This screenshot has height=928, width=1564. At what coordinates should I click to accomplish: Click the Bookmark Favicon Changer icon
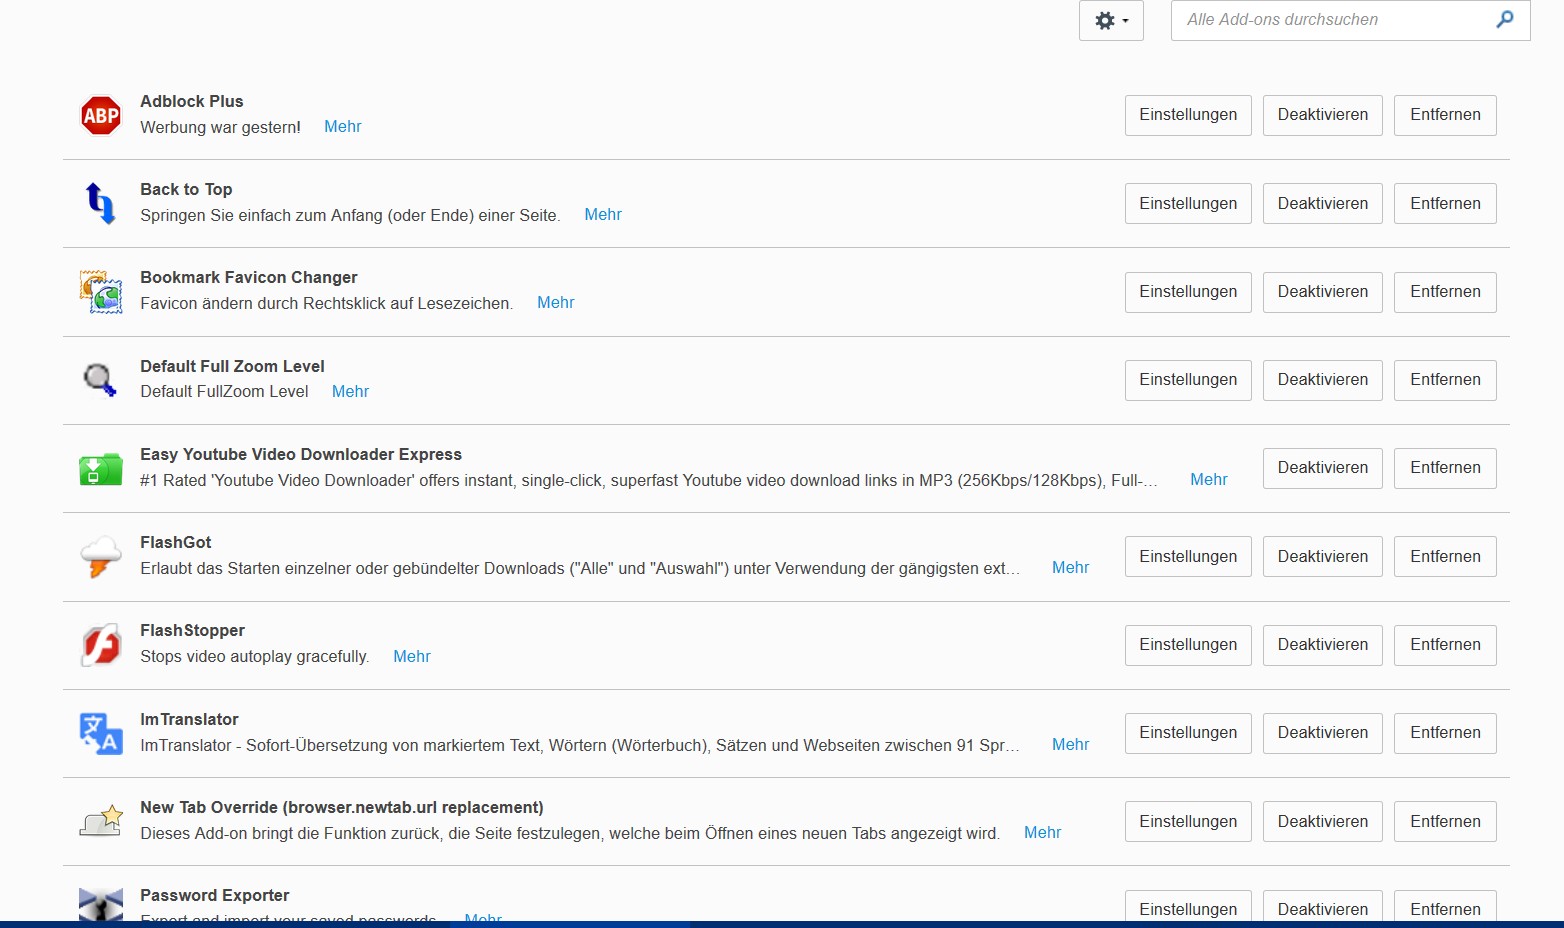(x=101, y=292)
